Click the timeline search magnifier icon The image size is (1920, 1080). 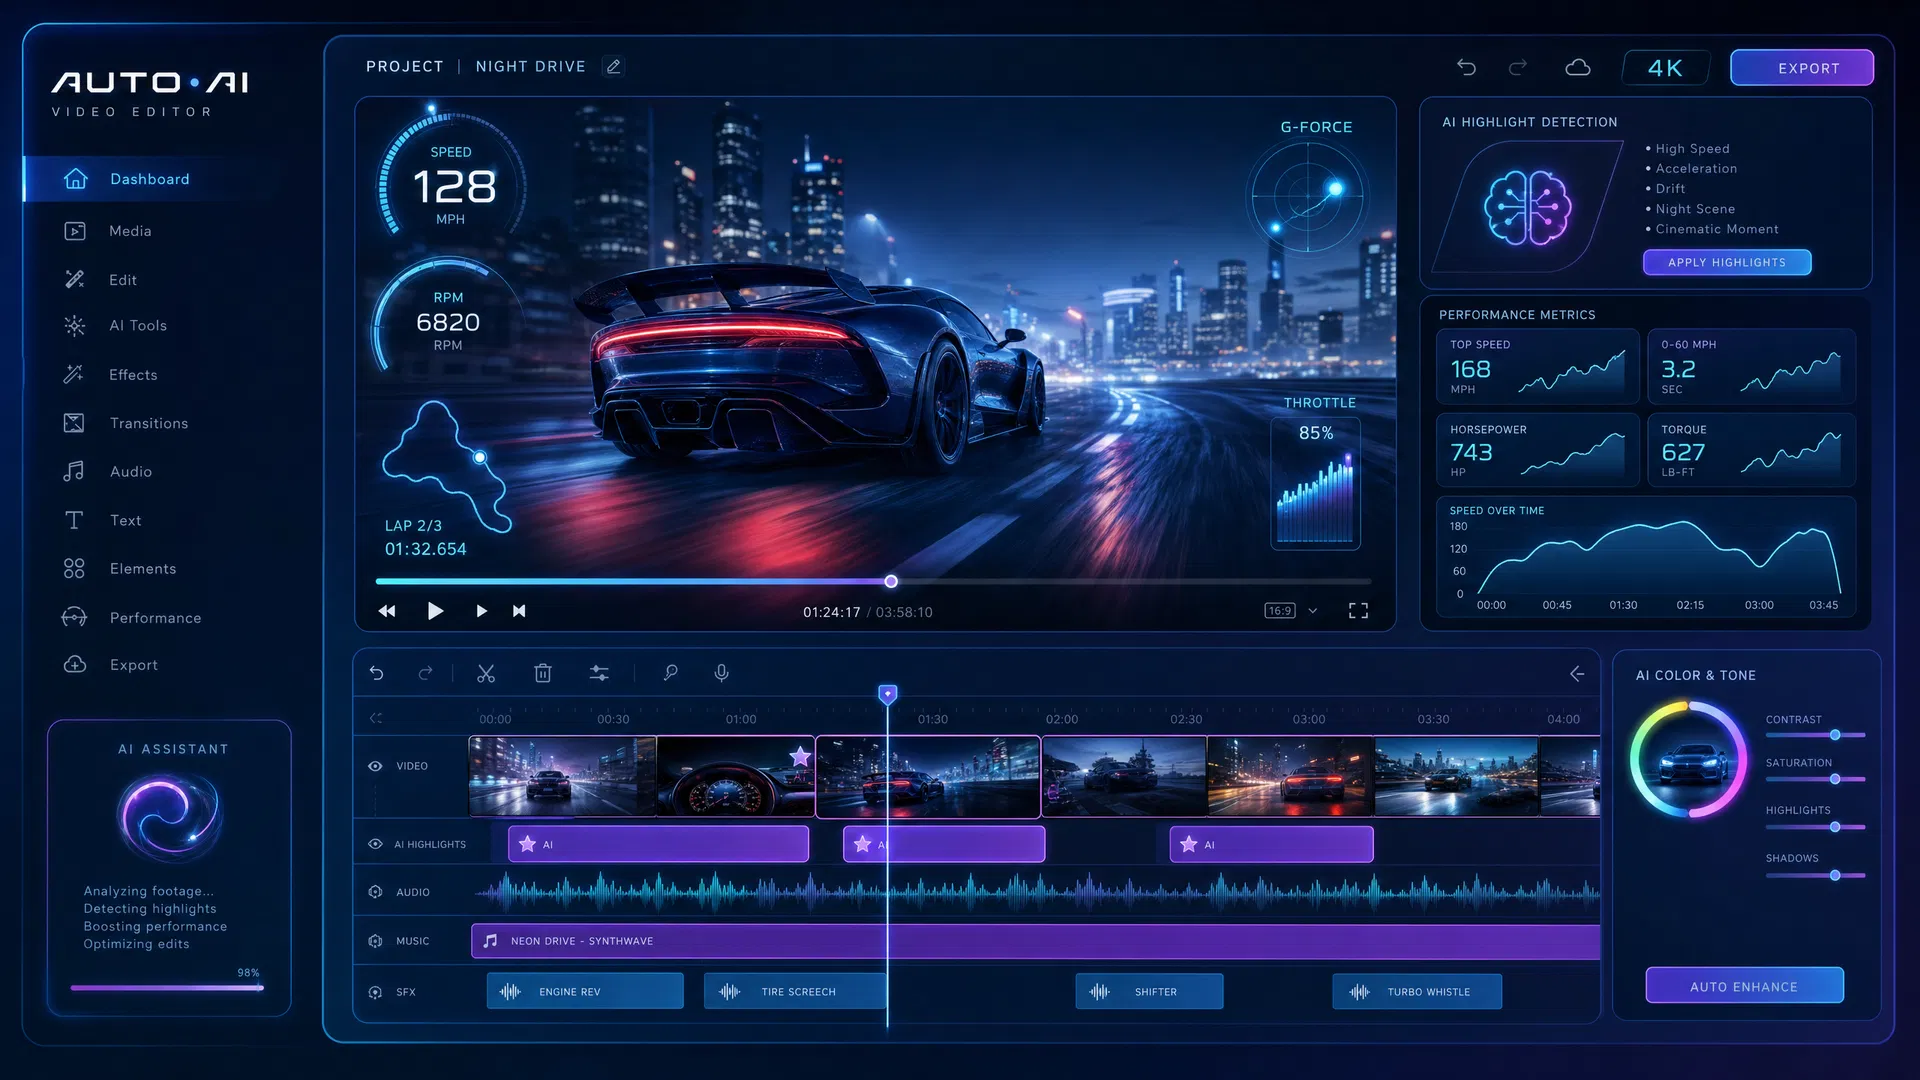click(x=670, y=674)
